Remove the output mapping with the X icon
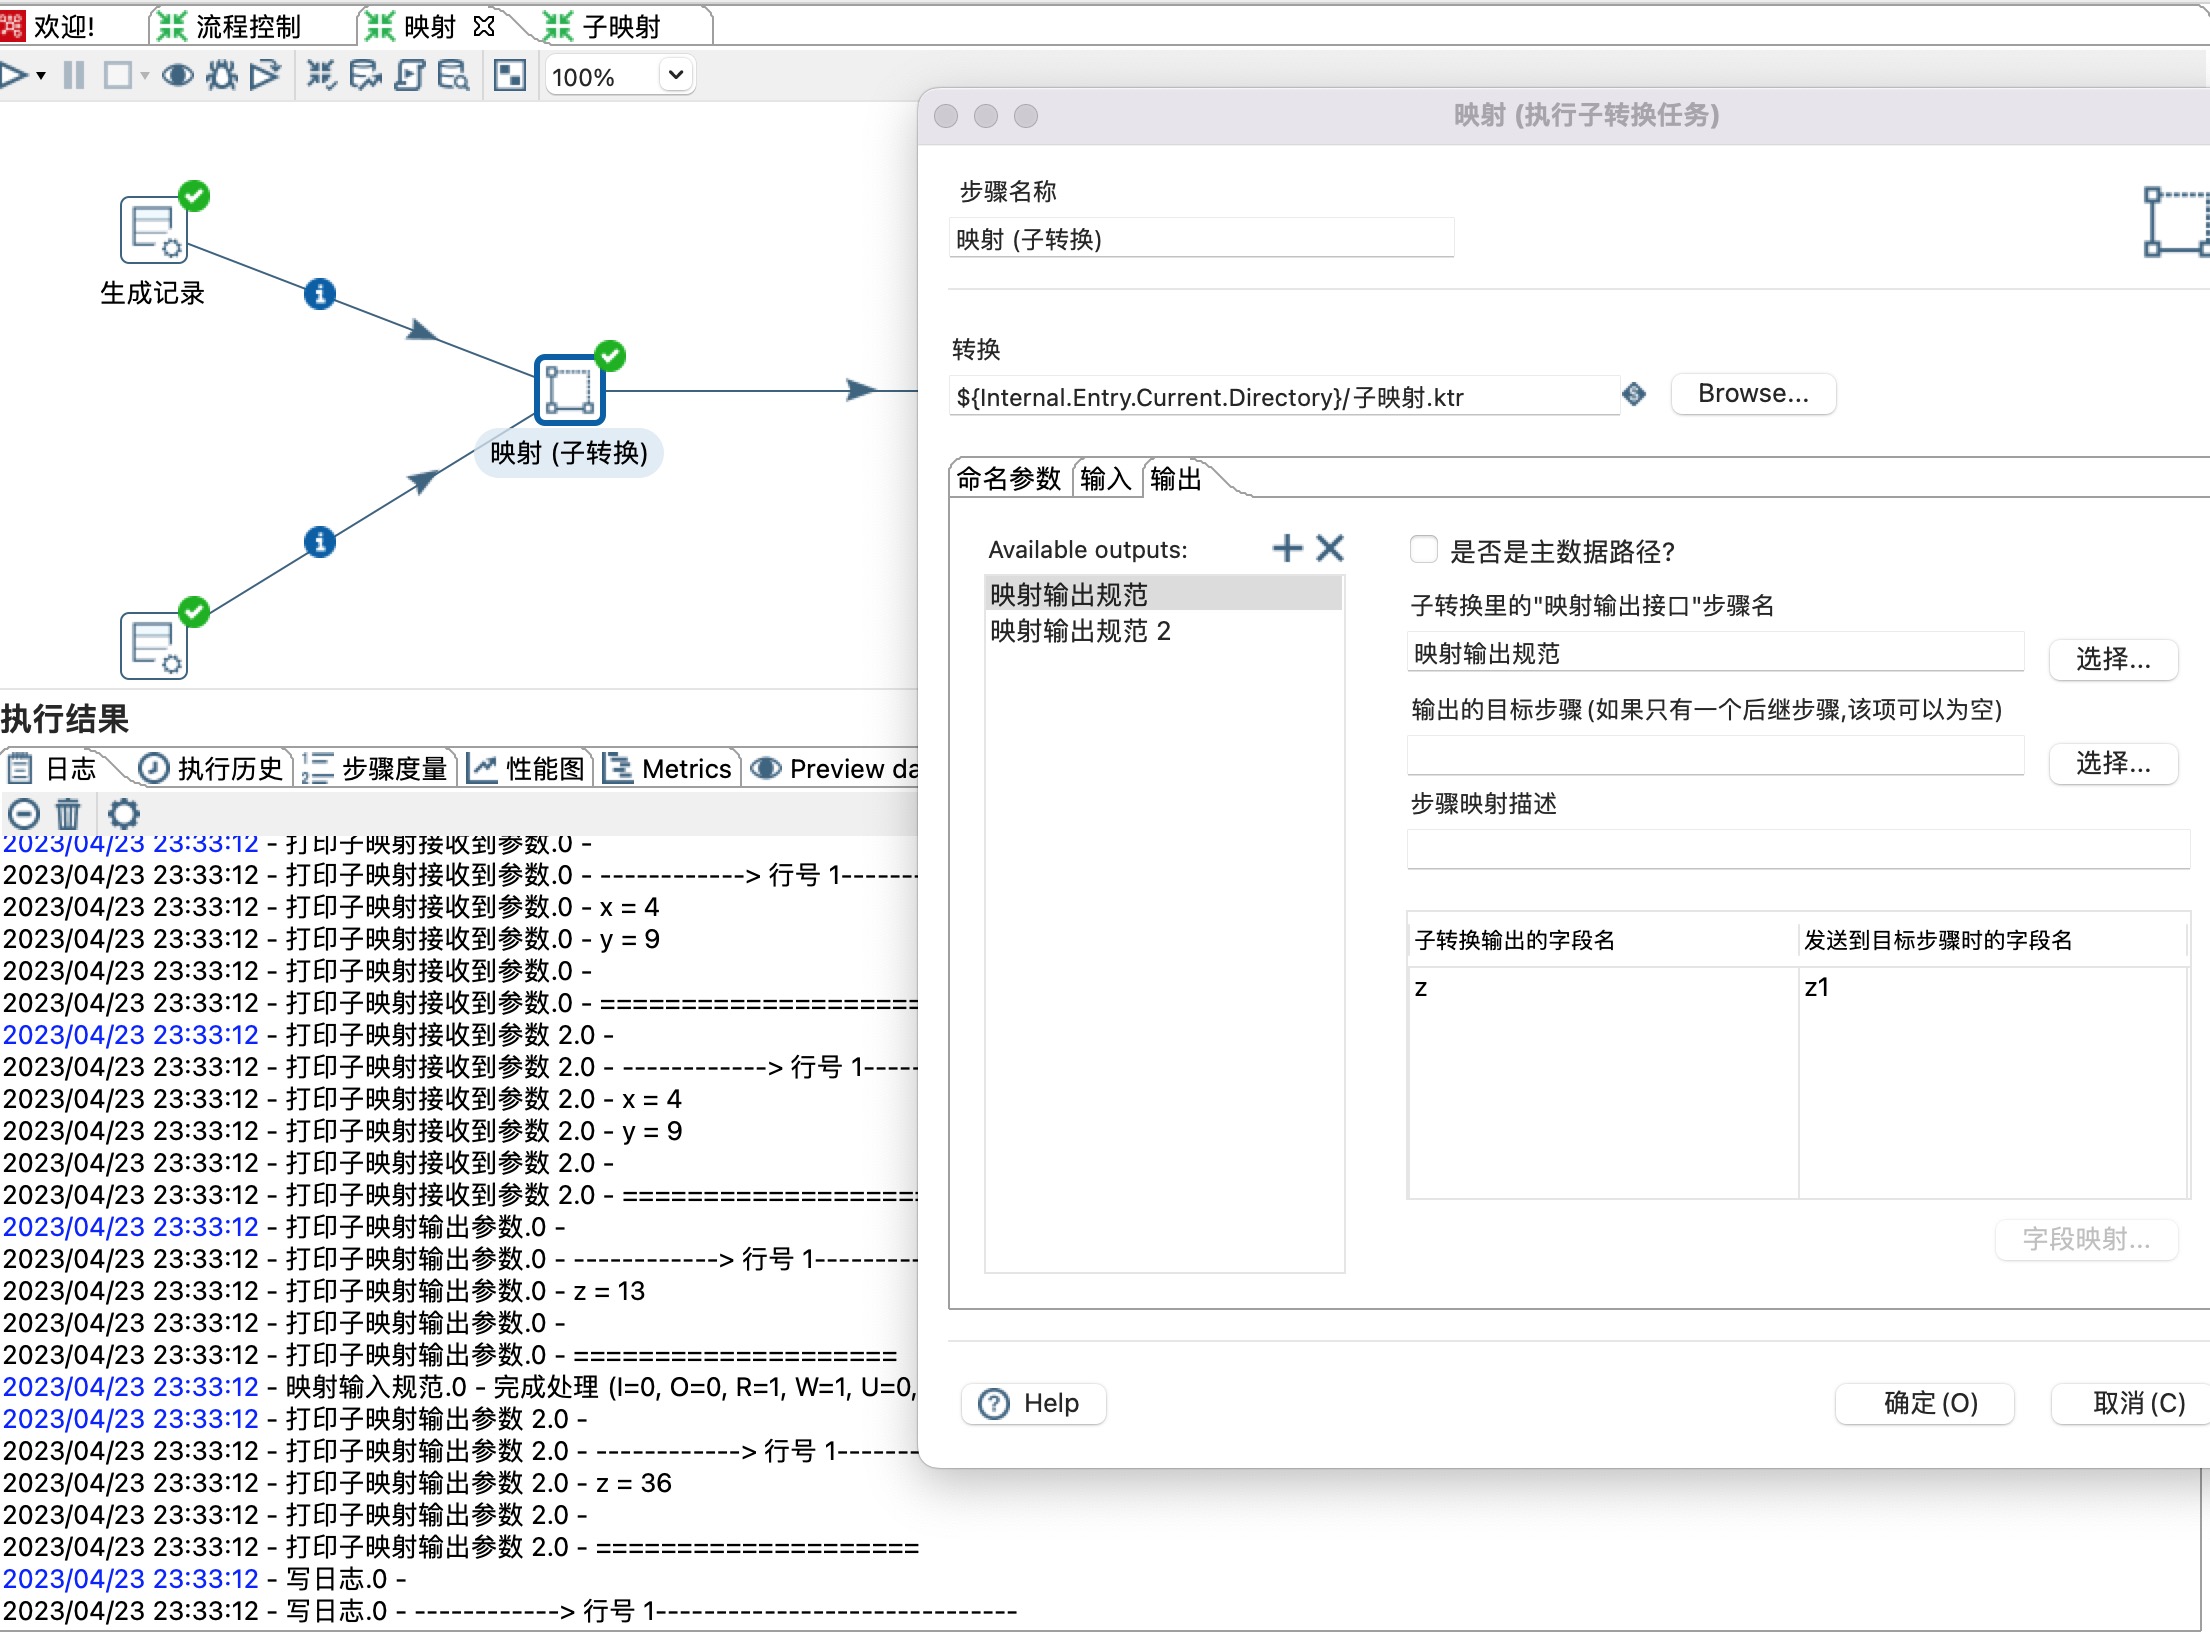 point(1330,548)
